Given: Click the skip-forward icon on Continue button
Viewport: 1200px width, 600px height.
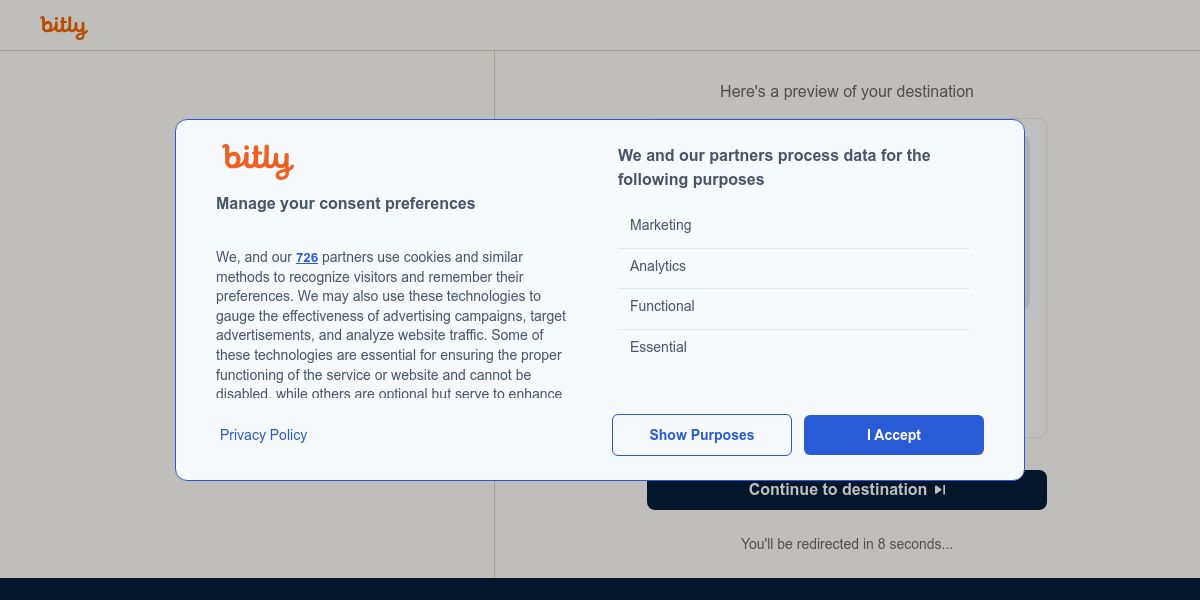Looking at the screenshot, I should 940,490.
